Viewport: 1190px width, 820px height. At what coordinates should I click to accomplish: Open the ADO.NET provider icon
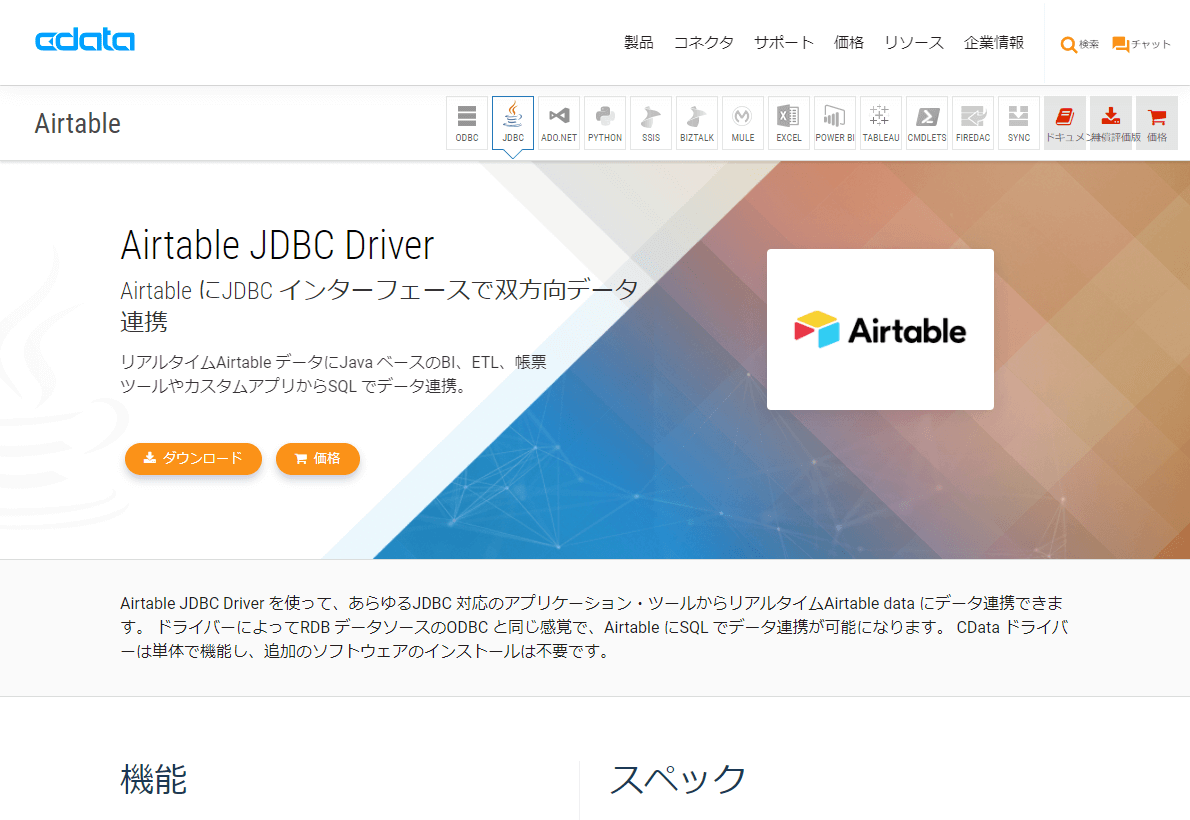point(559,123)
